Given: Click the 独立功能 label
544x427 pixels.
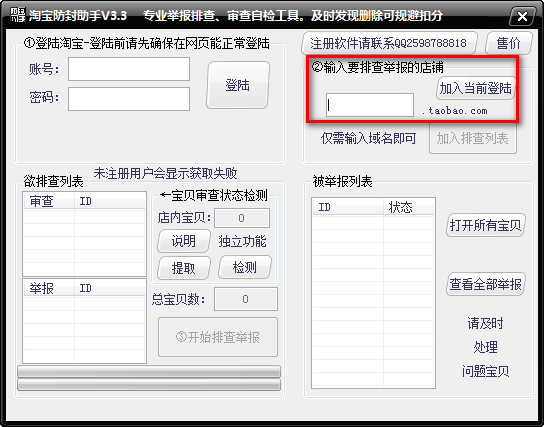Looking at the screenshot, I should [242, 241].
